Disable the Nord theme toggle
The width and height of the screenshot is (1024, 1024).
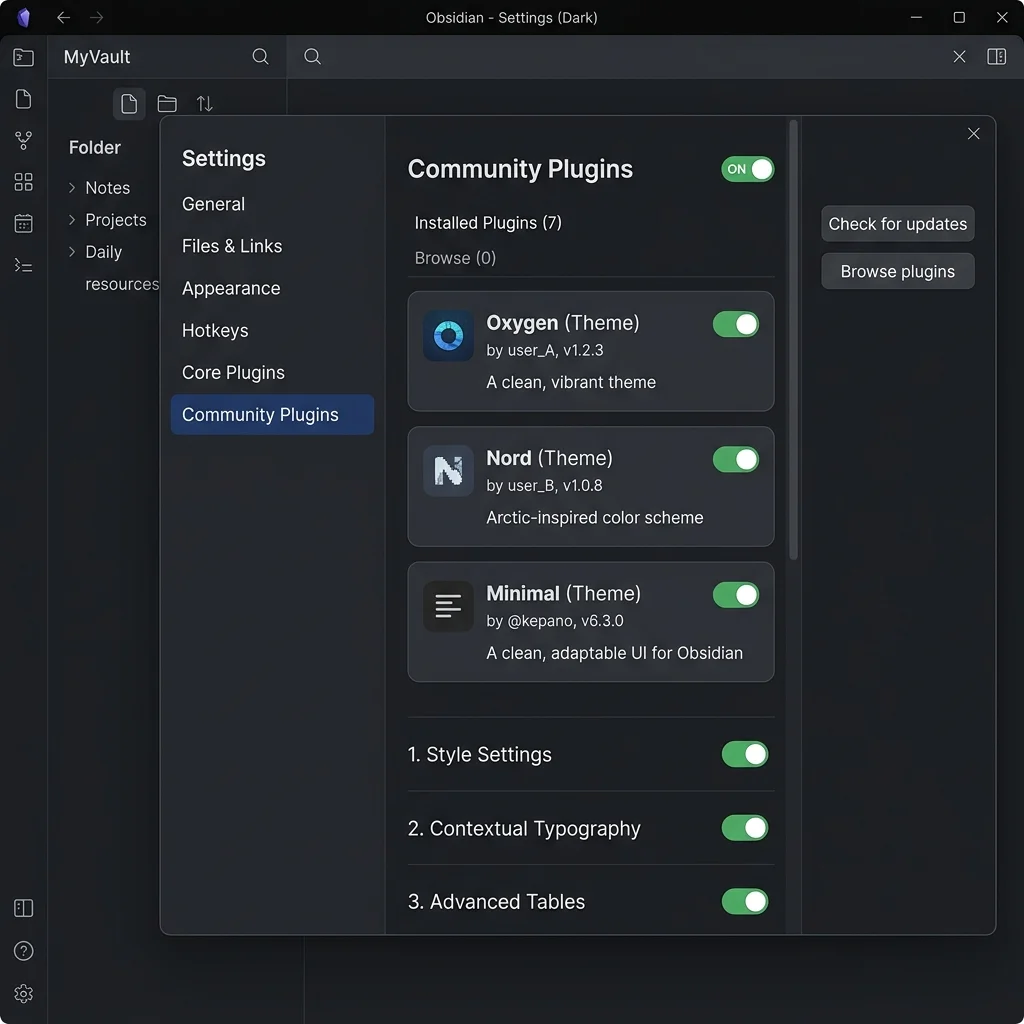pos(736,460)
